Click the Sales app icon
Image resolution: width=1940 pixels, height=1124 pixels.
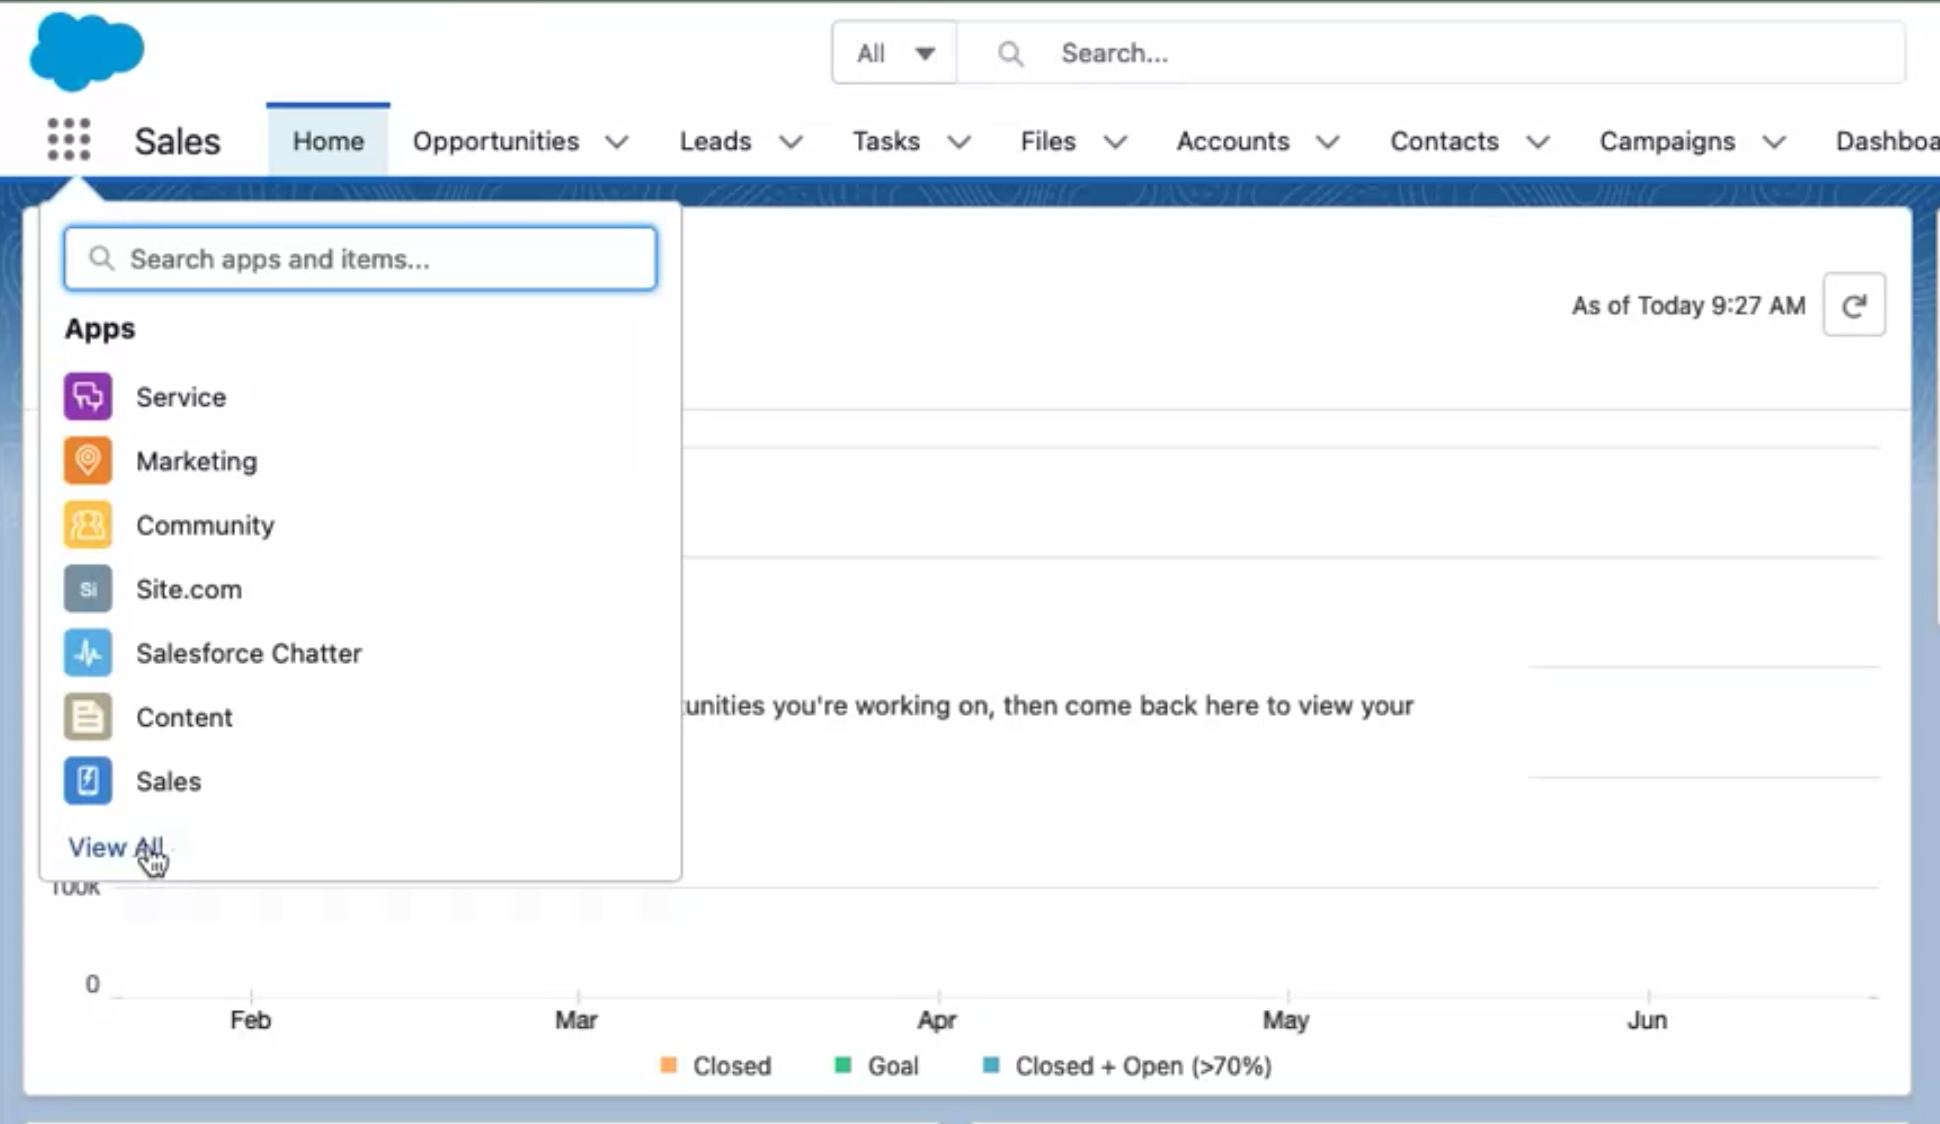coord(88,781)
